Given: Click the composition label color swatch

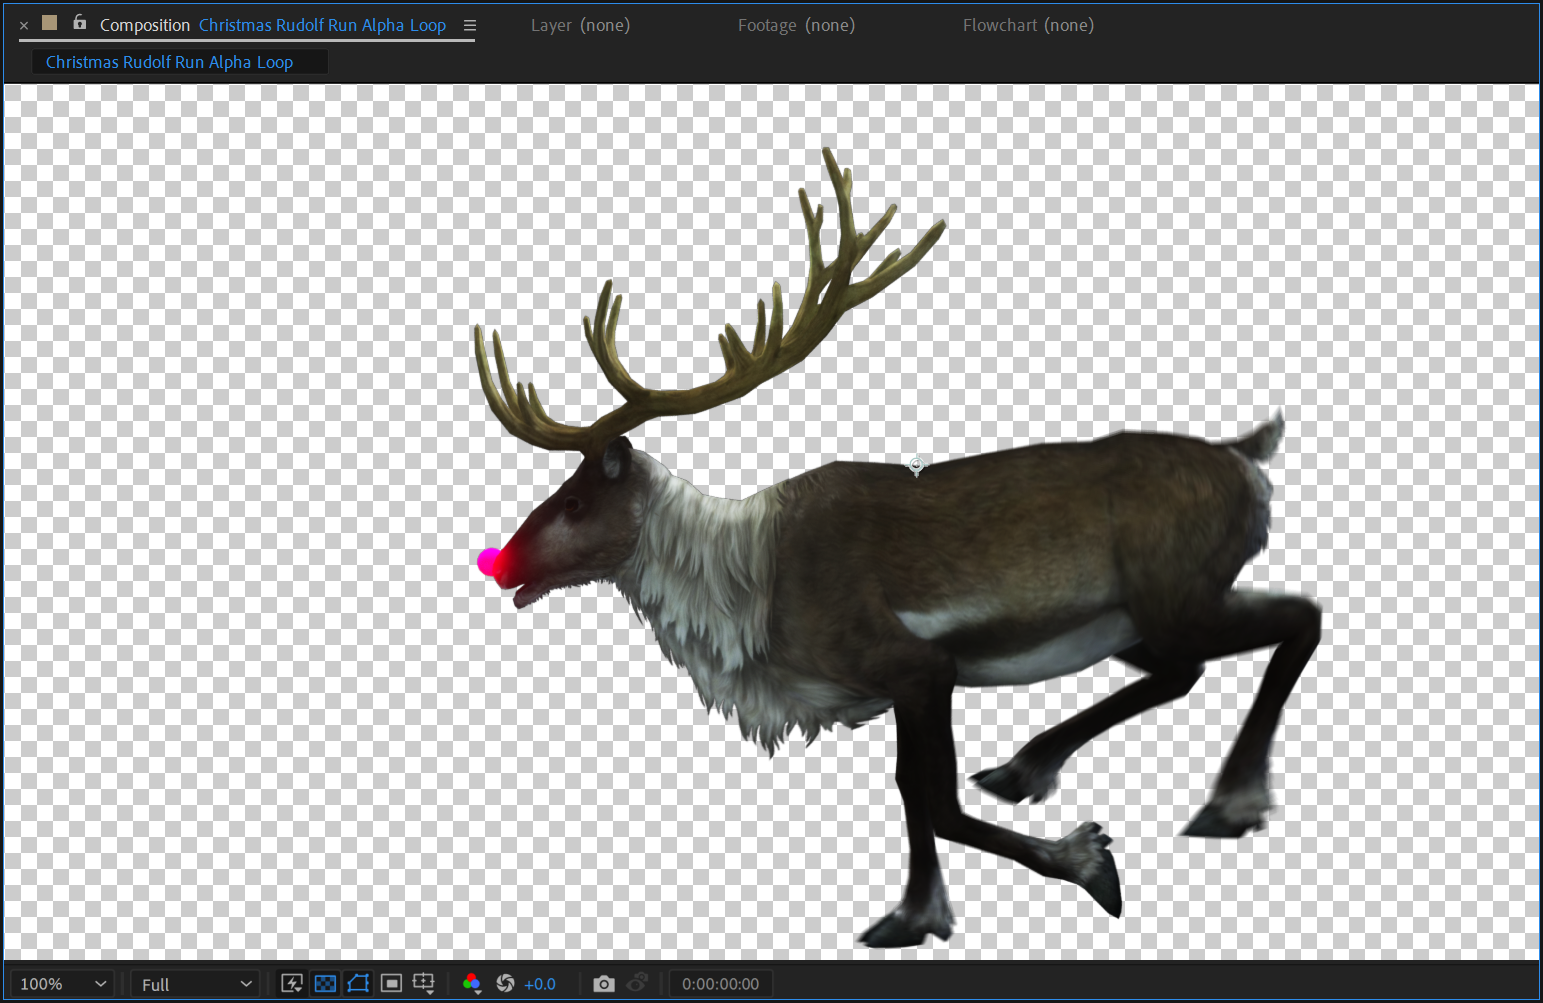Looking at the screenshot, I should [50, 23].
